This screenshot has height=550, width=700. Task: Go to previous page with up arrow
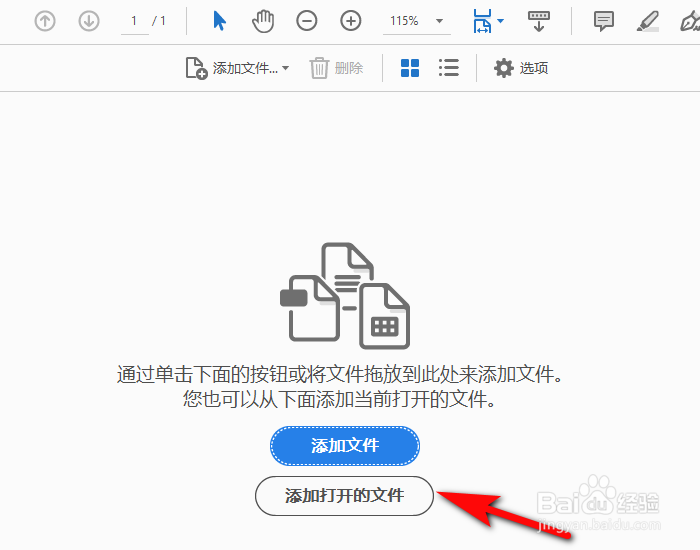[45, 21]
